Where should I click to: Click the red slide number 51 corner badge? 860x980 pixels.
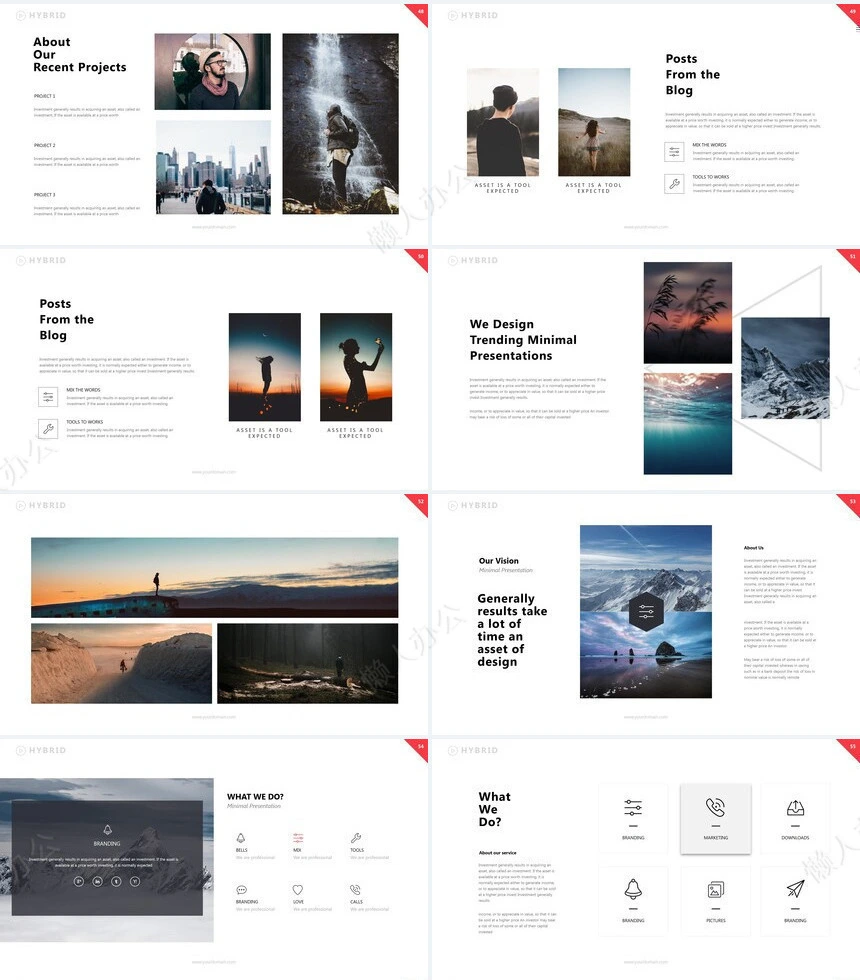click(851, 257)
